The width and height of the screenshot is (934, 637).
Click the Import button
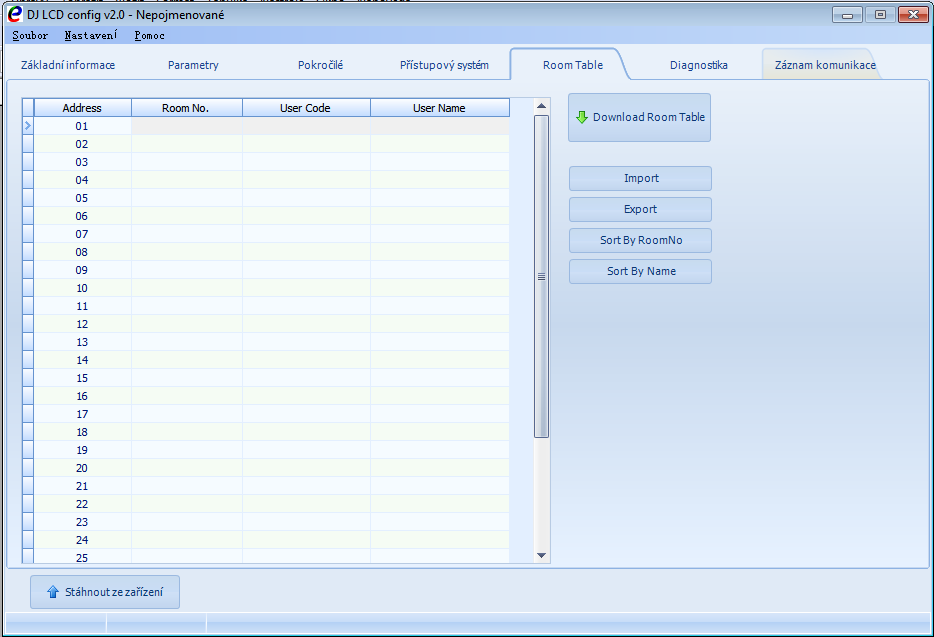640,178
